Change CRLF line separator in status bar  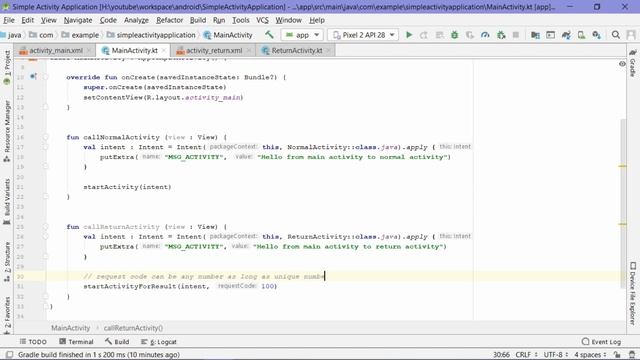tap(526, 355)
